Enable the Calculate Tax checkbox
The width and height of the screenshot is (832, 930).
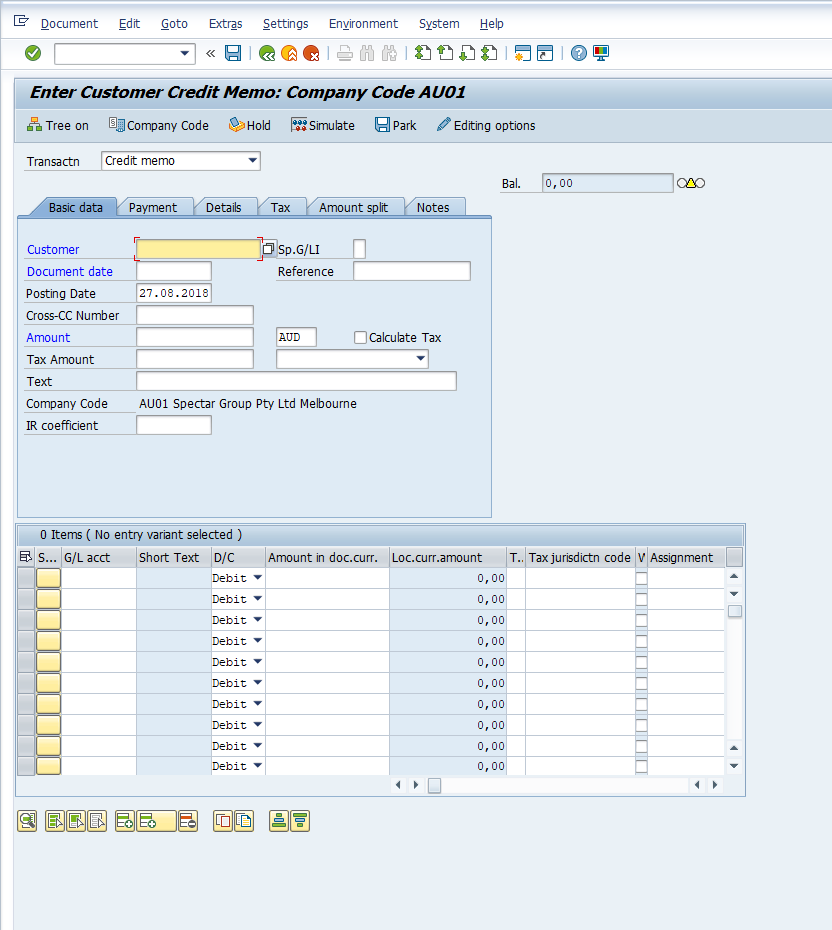(x=360, y=338)
